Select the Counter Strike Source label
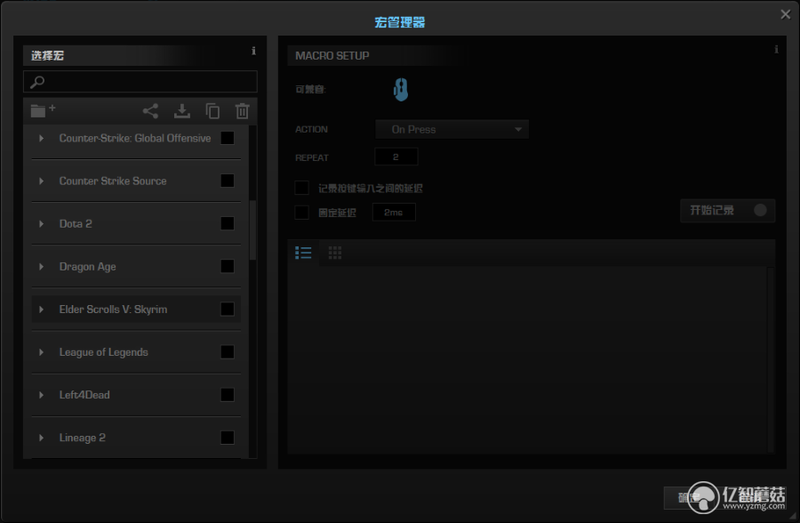 click(x=113, y=181)
